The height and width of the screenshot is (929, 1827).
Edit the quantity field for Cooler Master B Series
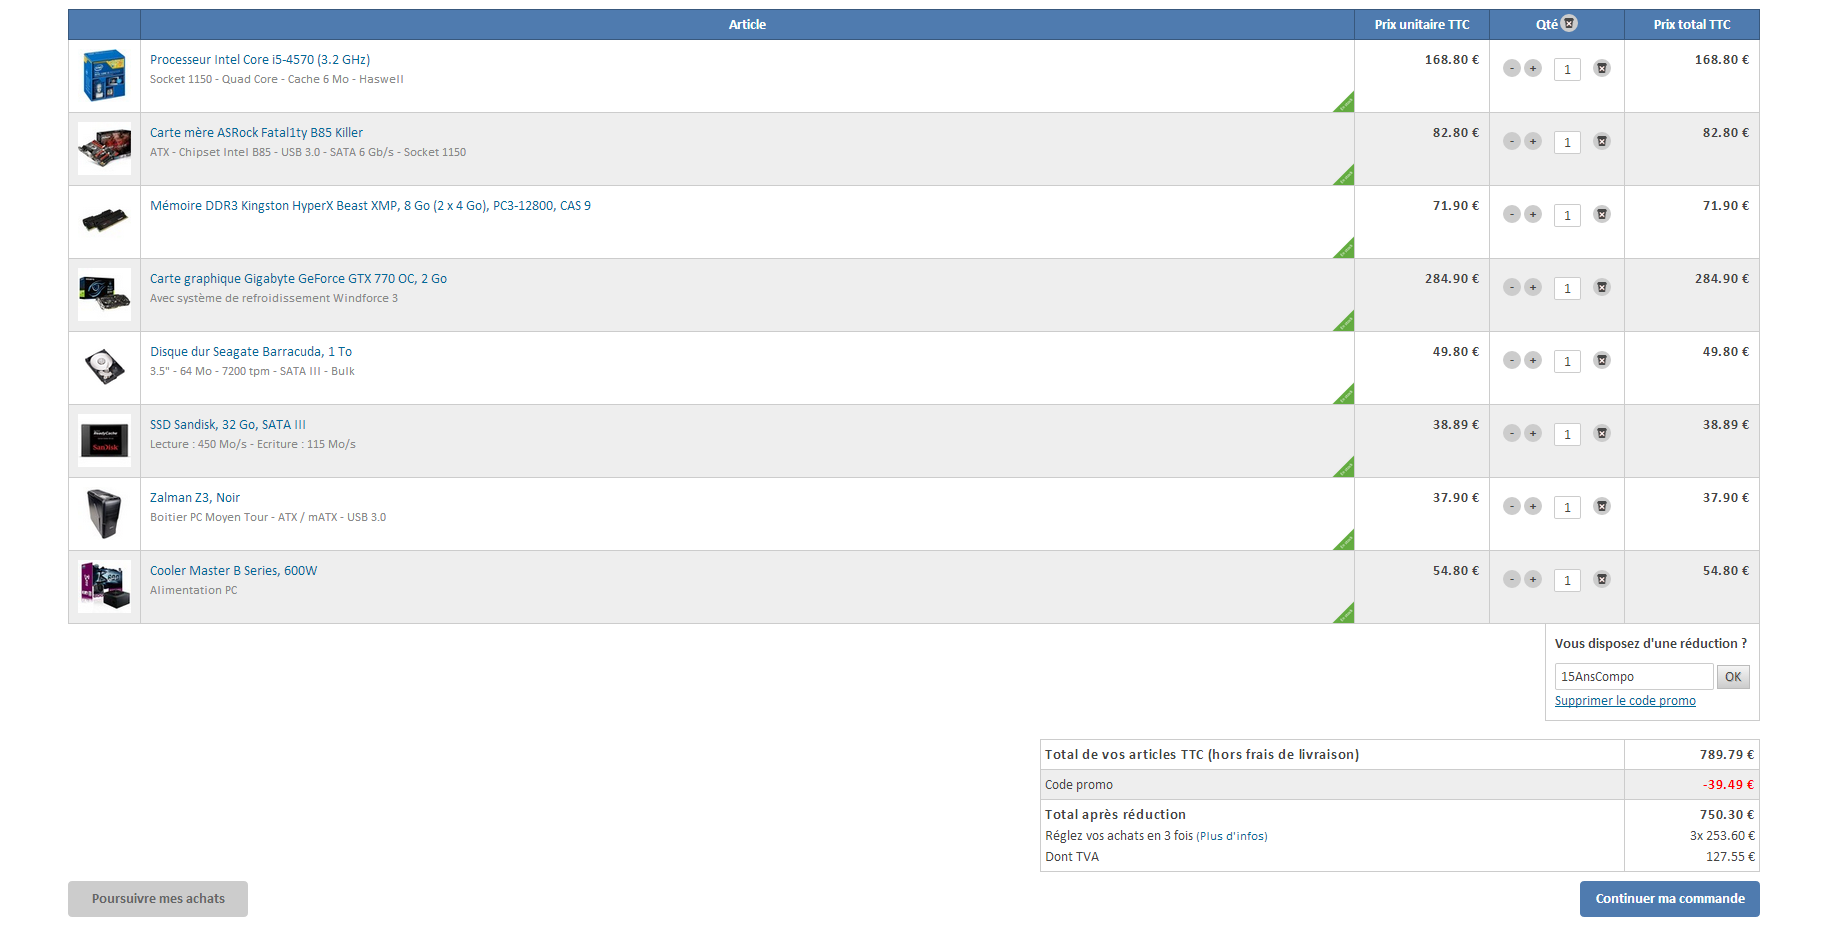click(1567, 580)
